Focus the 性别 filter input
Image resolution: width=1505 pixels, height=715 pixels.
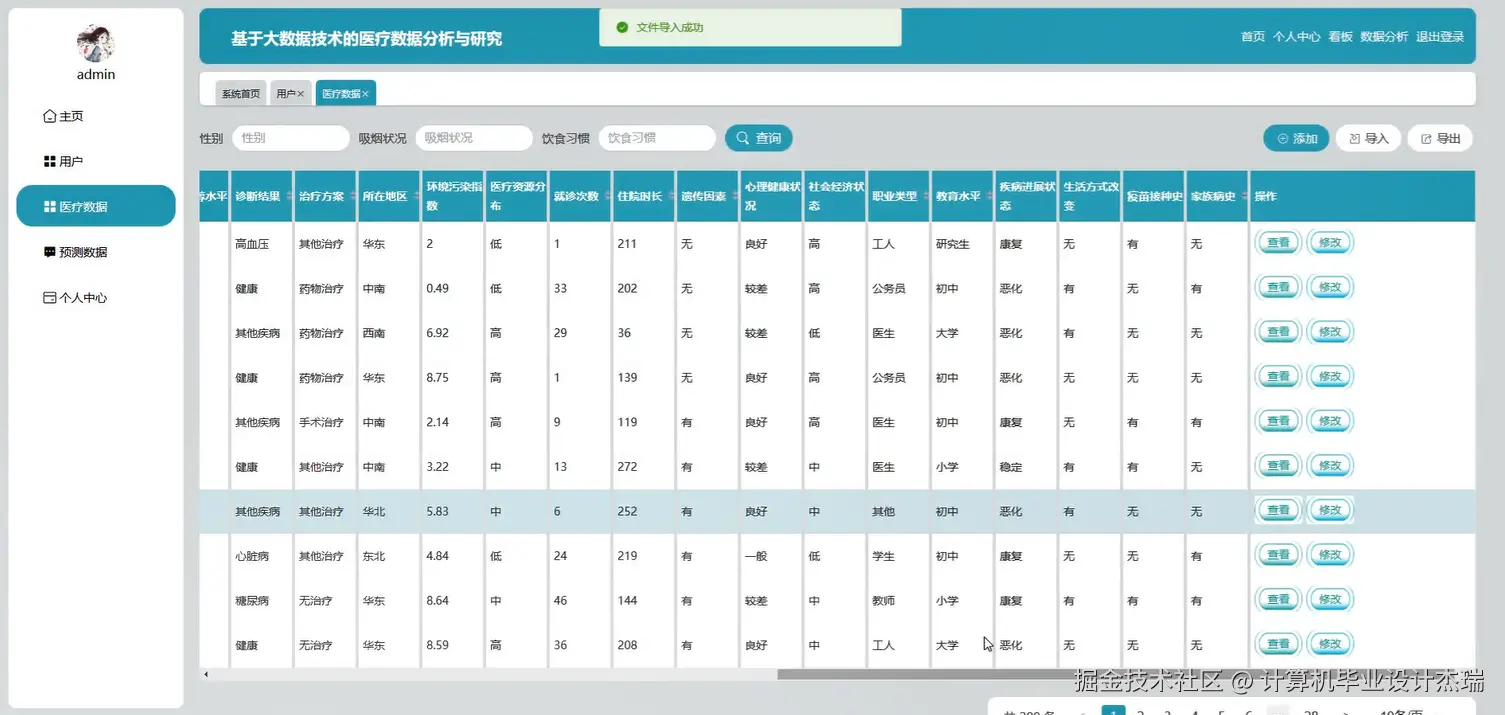[291, 138]
